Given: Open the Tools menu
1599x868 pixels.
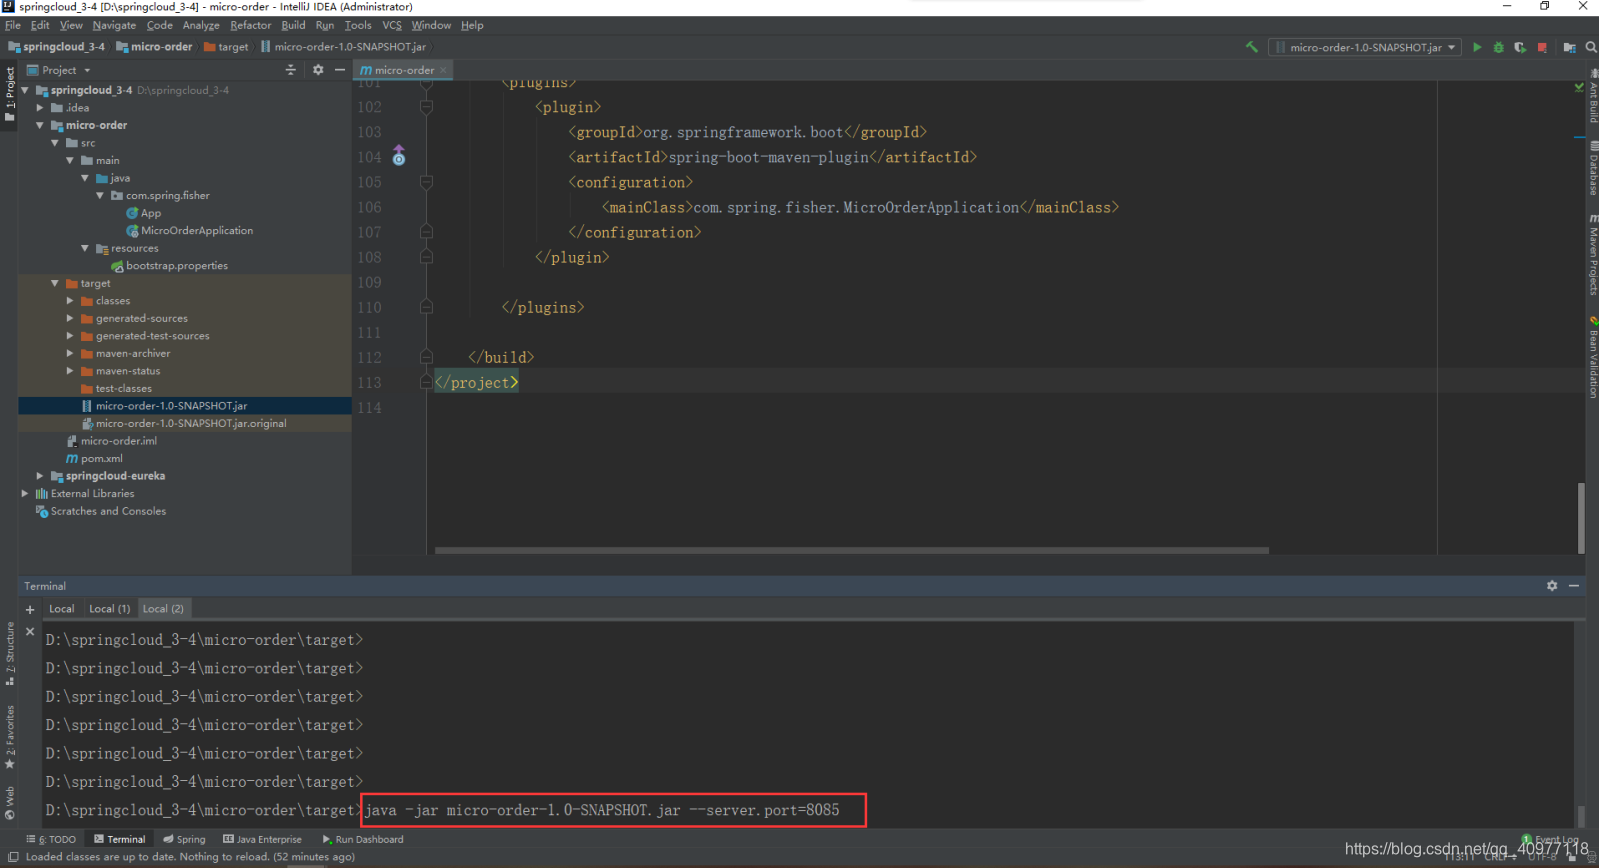Looking at the screenshot, I should tap(358, 25).
